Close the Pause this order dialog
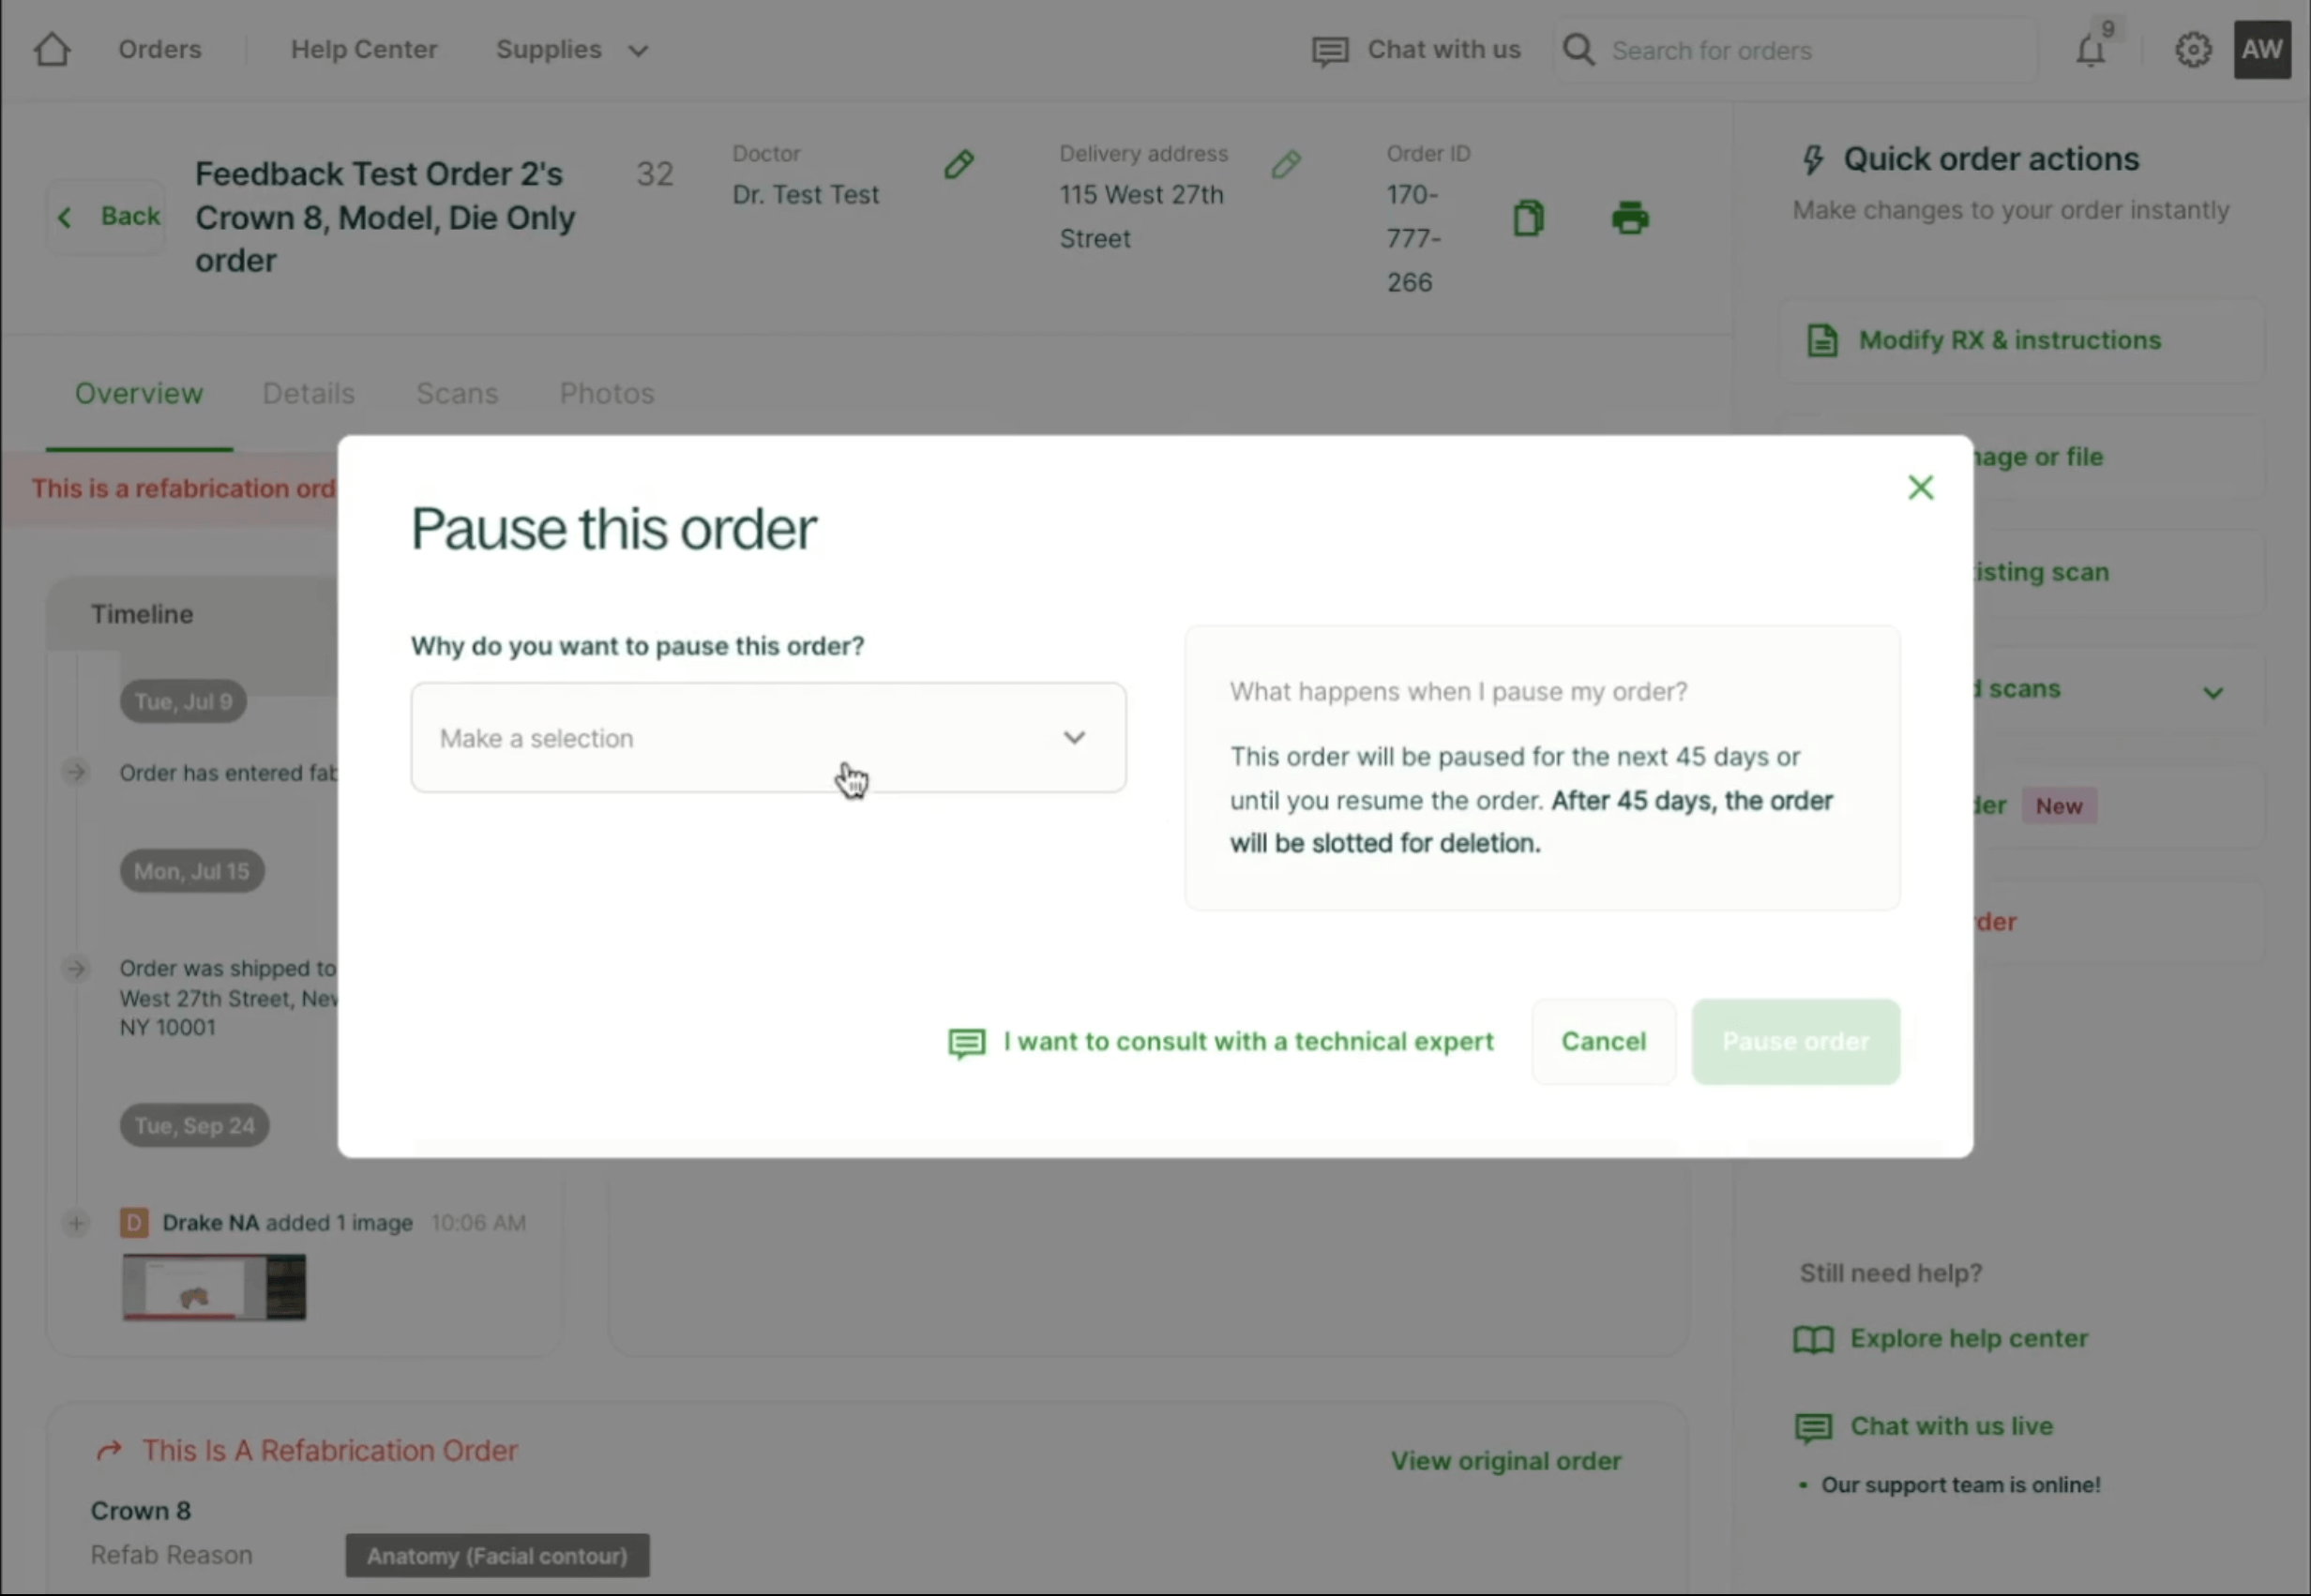 tap(1920, 488)
